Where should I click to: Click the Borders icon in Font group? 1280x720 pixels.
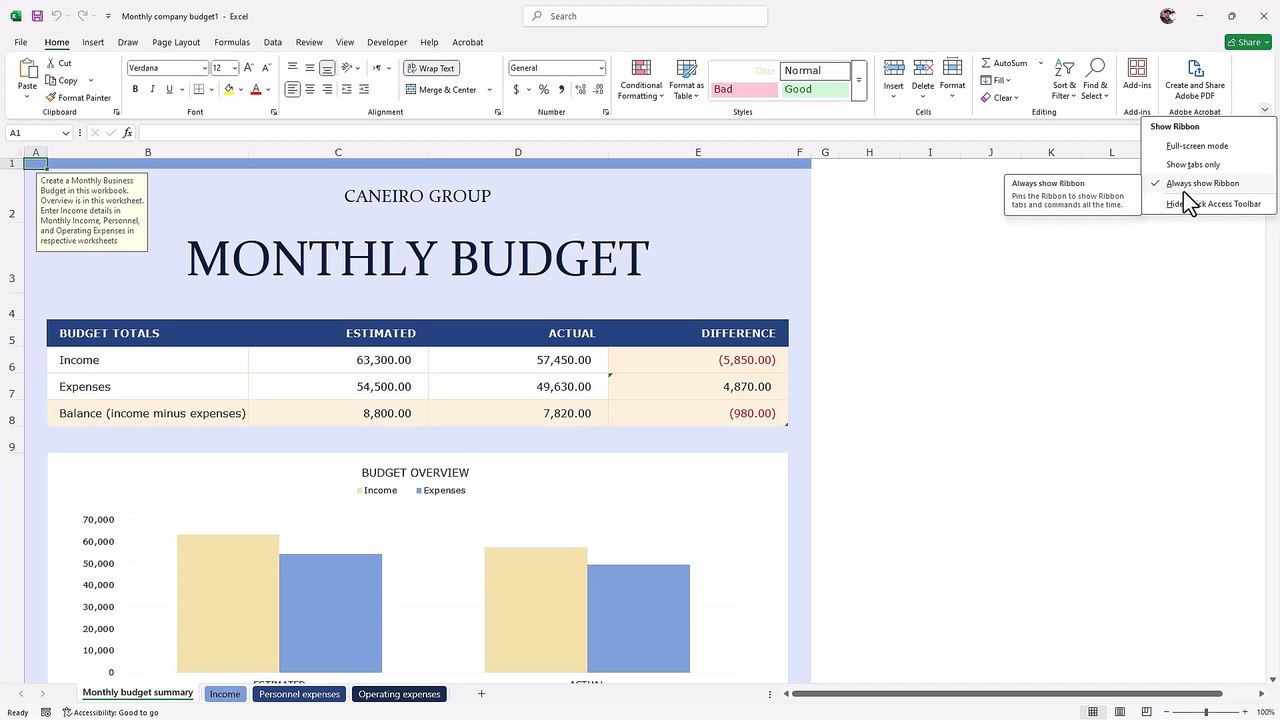198,89
